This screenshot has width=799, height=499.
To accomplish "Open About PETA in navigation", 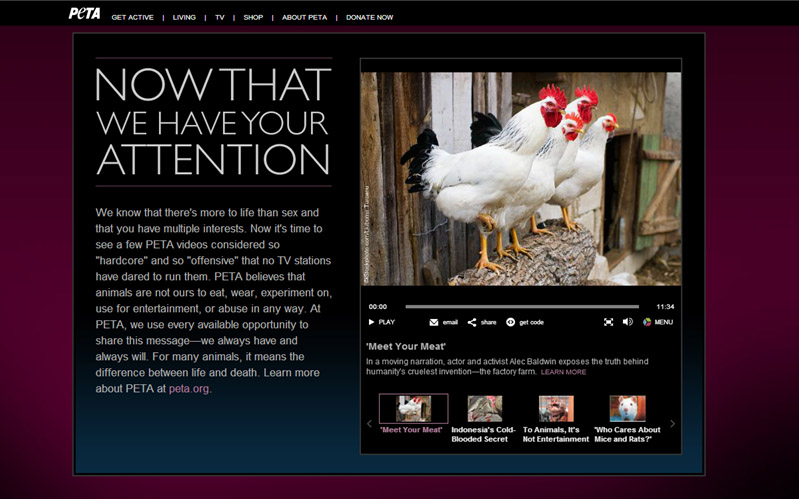I will [x=304, y=17].
